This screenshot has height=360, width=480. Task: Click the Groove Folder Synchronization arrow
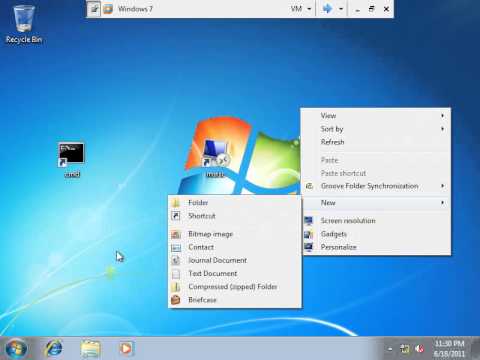pyautogui.click(x=443, y=186)
